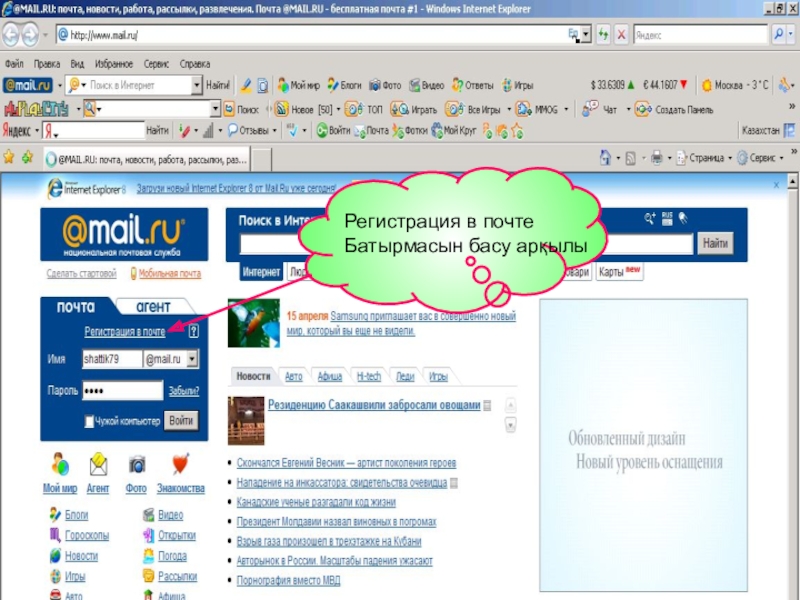
Task: Click the @mail.ru toolbar logo
Action: [x=28, y=85]
